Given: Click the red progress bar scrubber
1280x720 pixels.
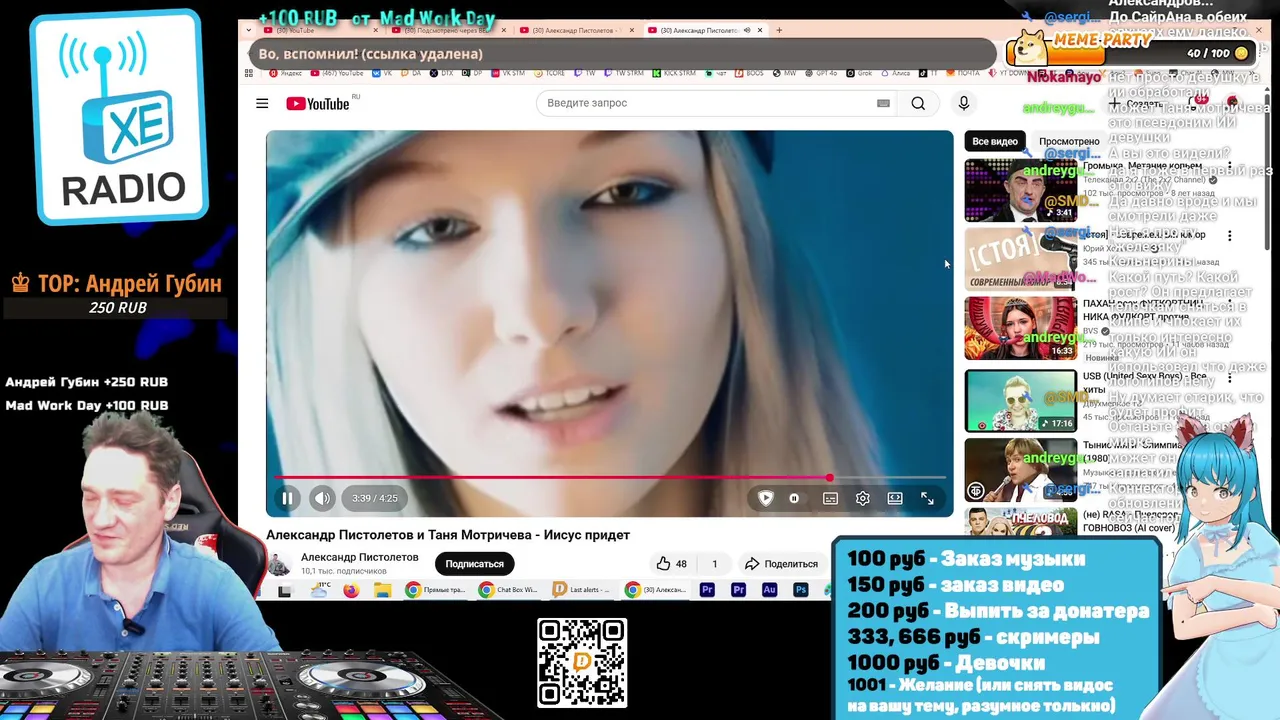Looking at the screenshot, I should [829, 478].
